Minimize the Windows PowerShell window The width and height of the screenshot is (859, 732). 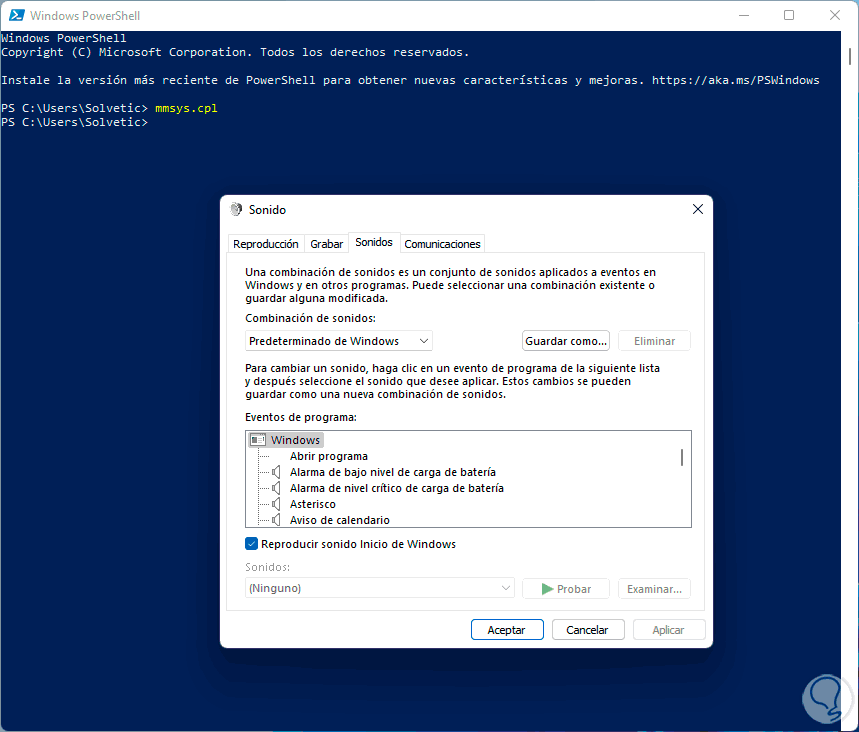click(743, 15)
